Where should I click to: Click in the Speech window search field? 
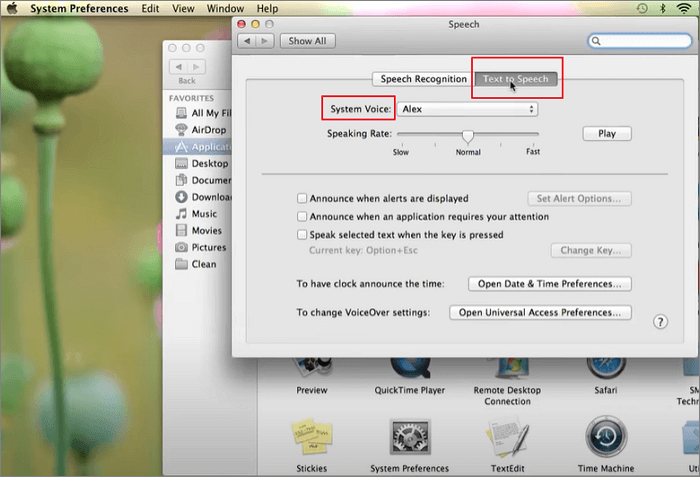(639, 41)
